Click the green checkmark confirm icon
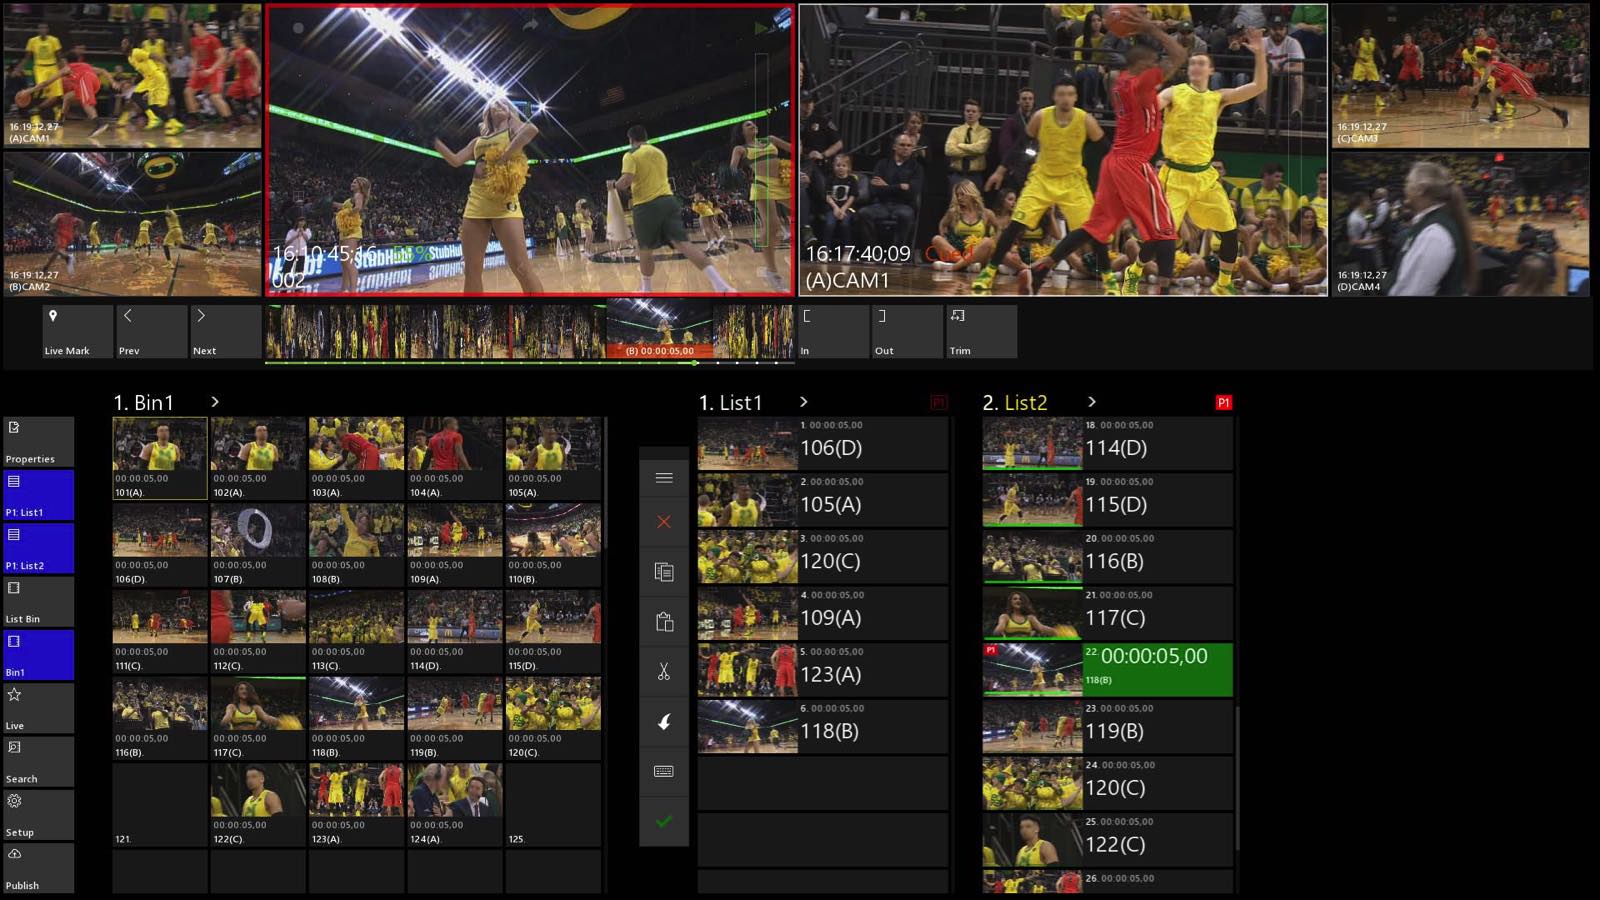The image size is (1600, 900). coord(664,822)
